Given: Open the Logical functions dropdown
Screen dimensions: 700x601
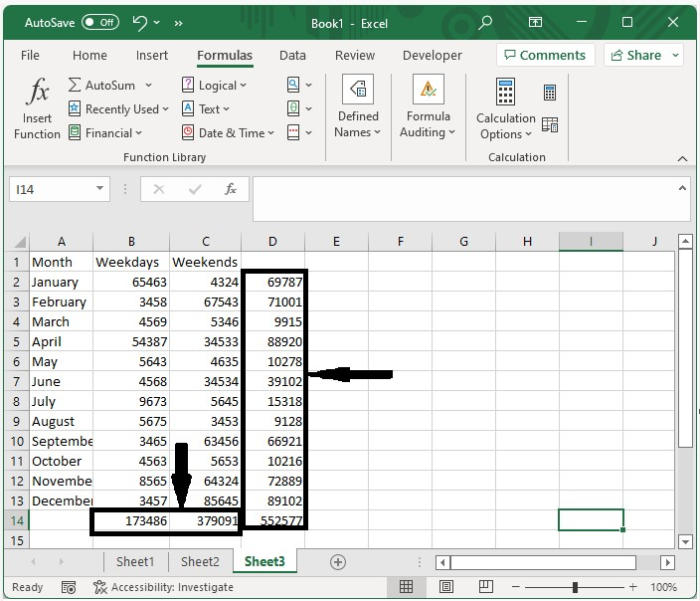Looking at the screenshot, I should (214, 85).
